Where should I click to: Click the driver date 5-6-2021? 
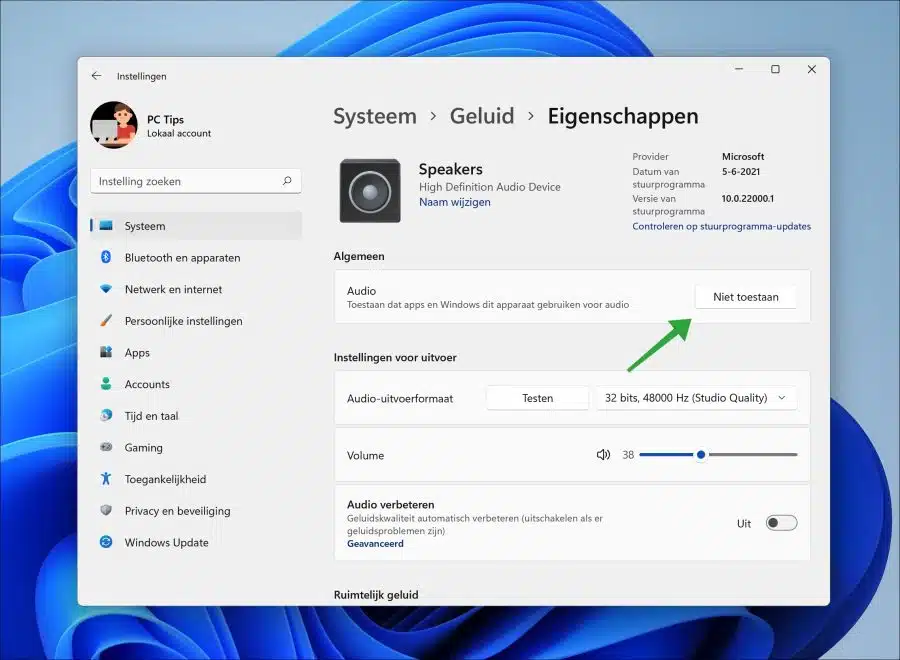point(741,172)
